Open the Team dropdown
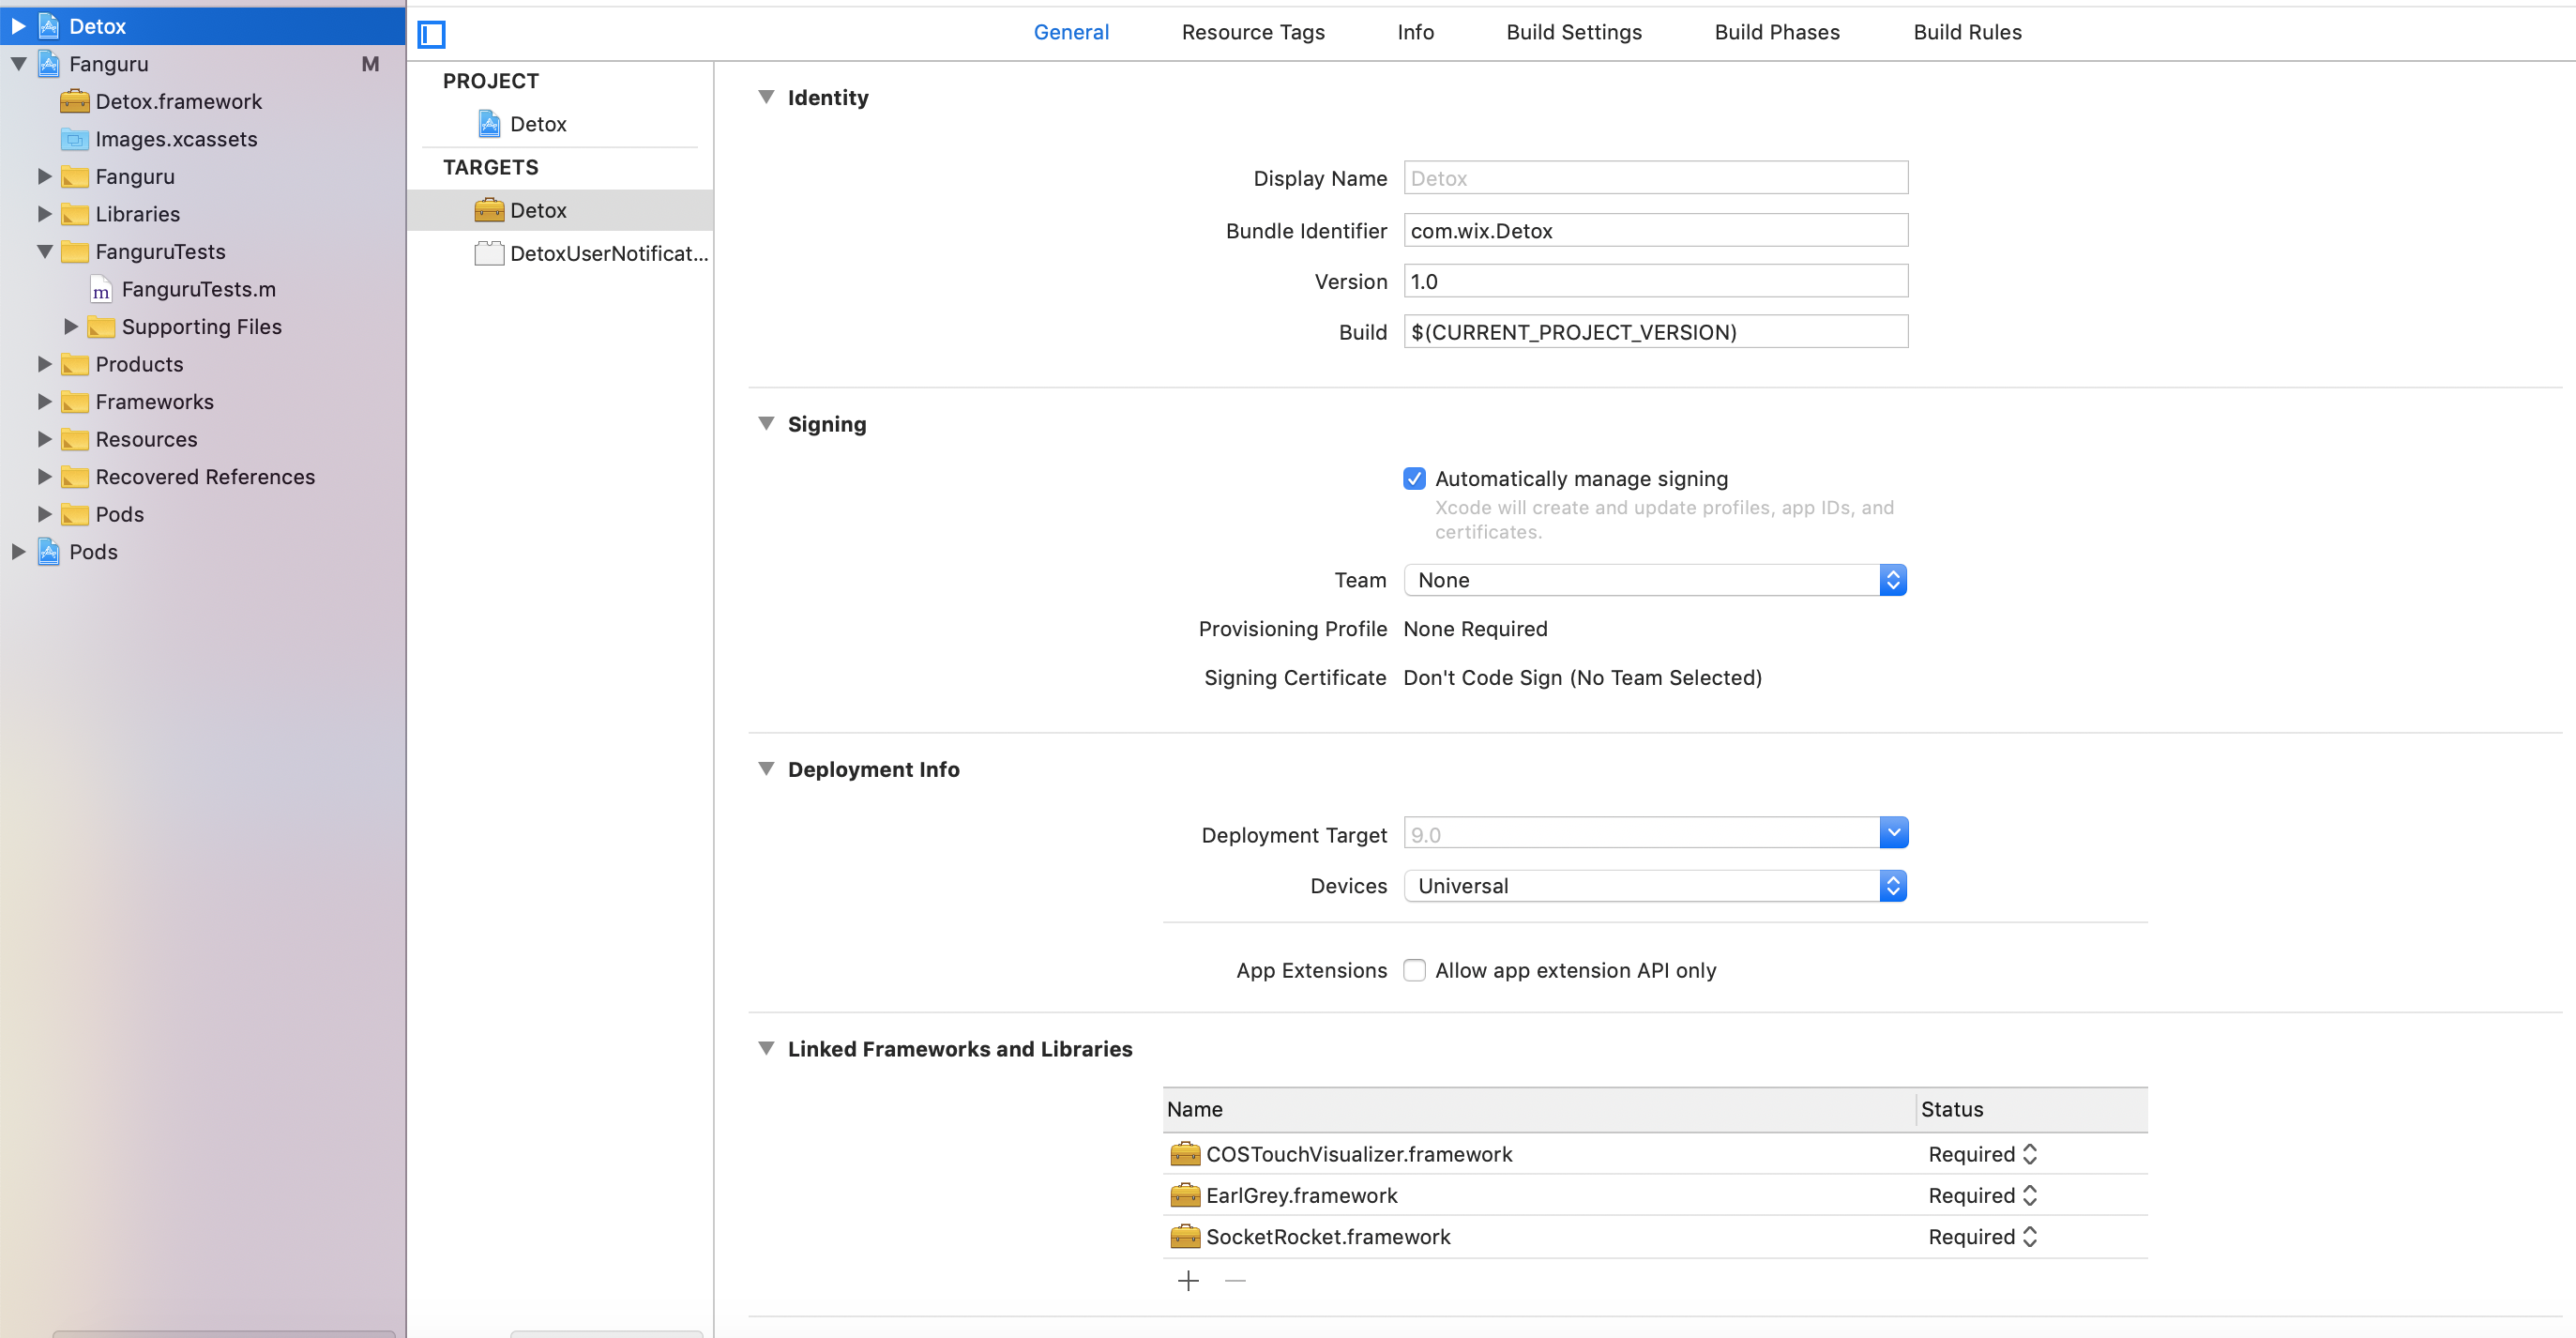This screenshot has width=2576, height=1338. click(1655, 580)
